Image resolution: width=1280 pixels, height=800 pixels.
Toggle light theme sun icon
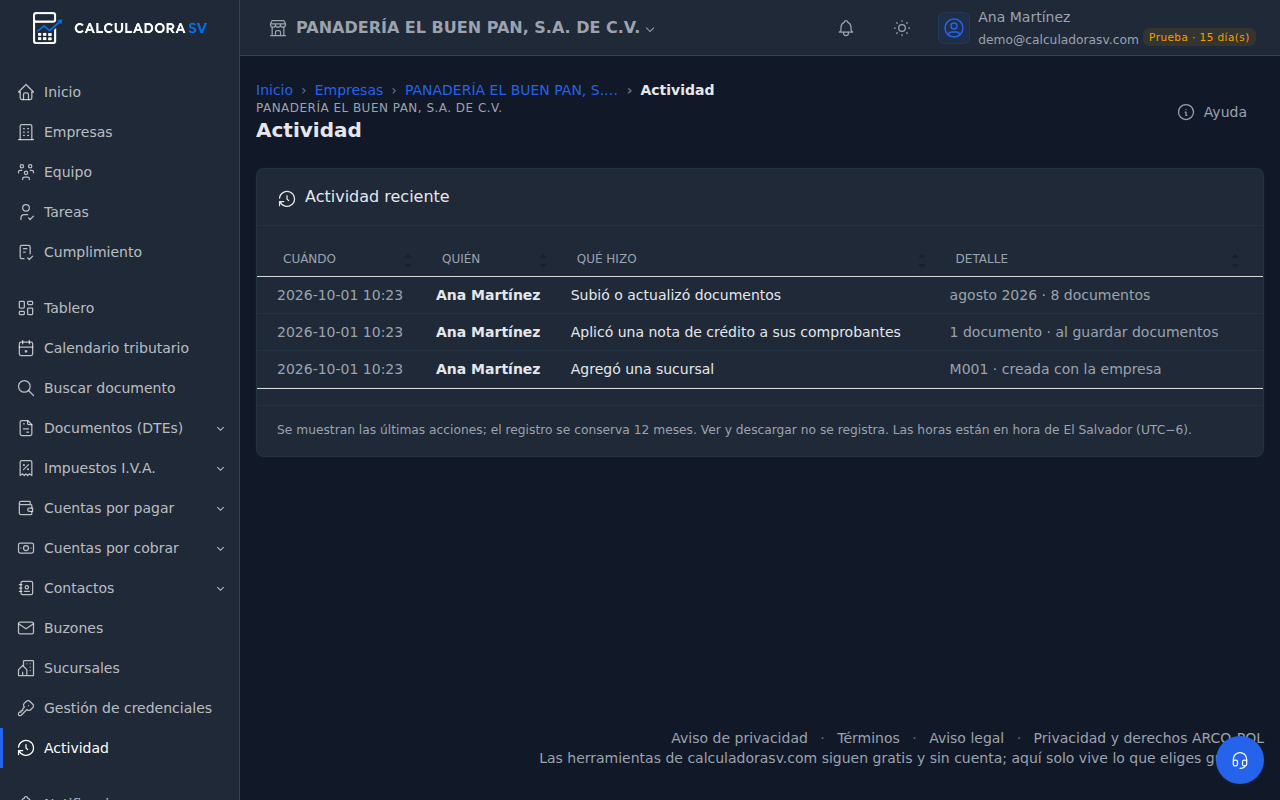(x=902, y=28)
